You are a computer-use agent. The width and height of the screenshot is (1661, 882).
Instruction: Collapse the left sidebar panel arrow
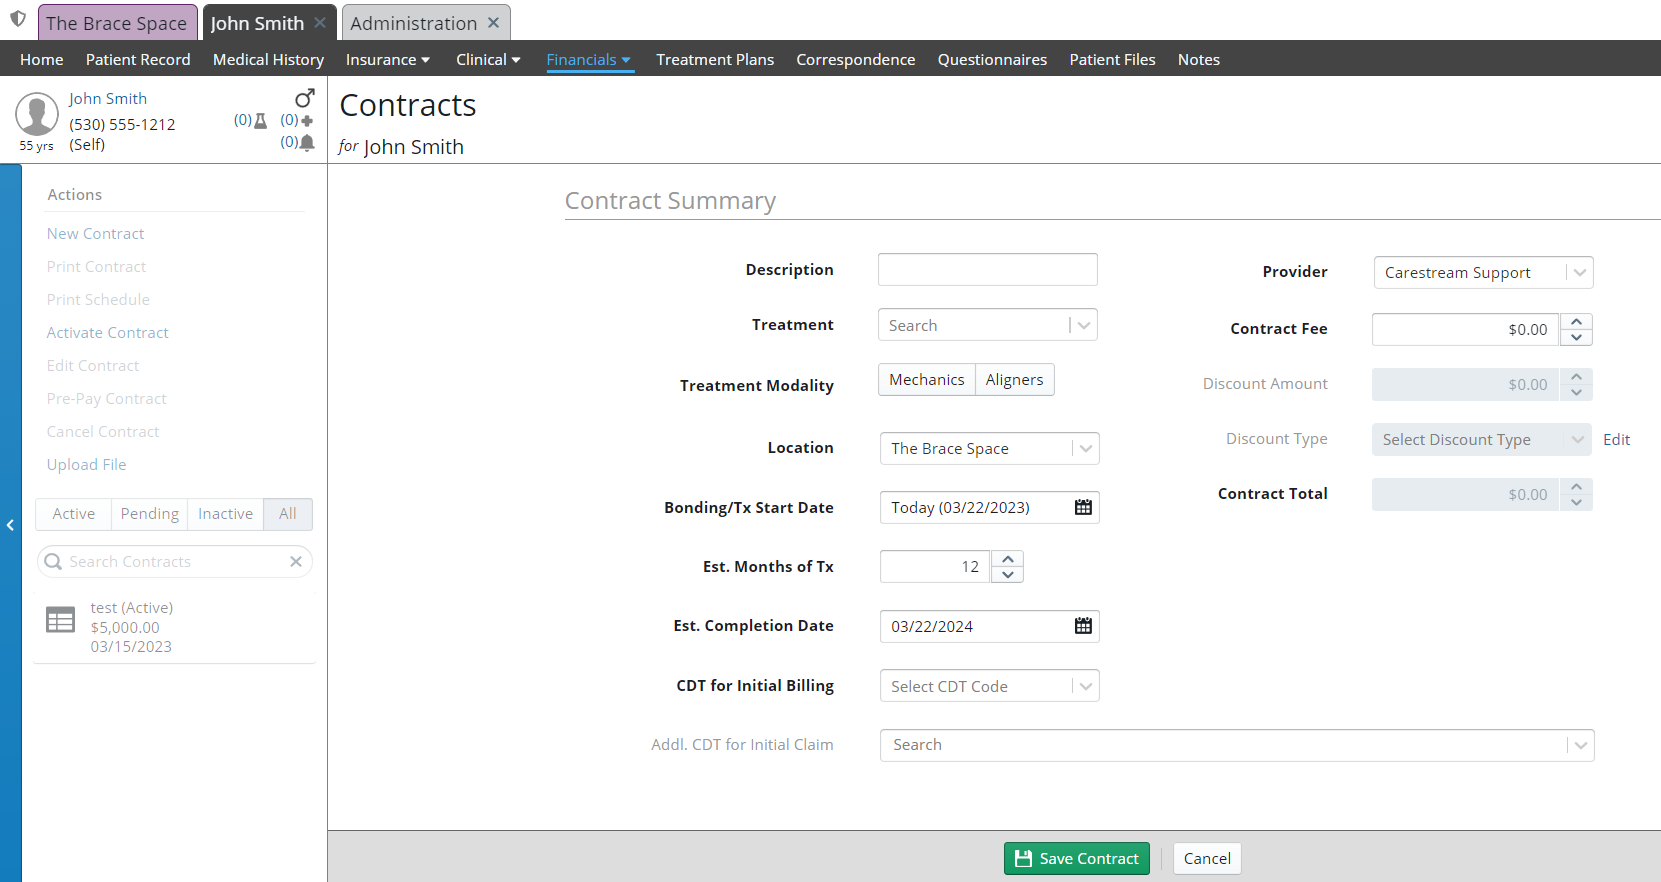[10, 525]
